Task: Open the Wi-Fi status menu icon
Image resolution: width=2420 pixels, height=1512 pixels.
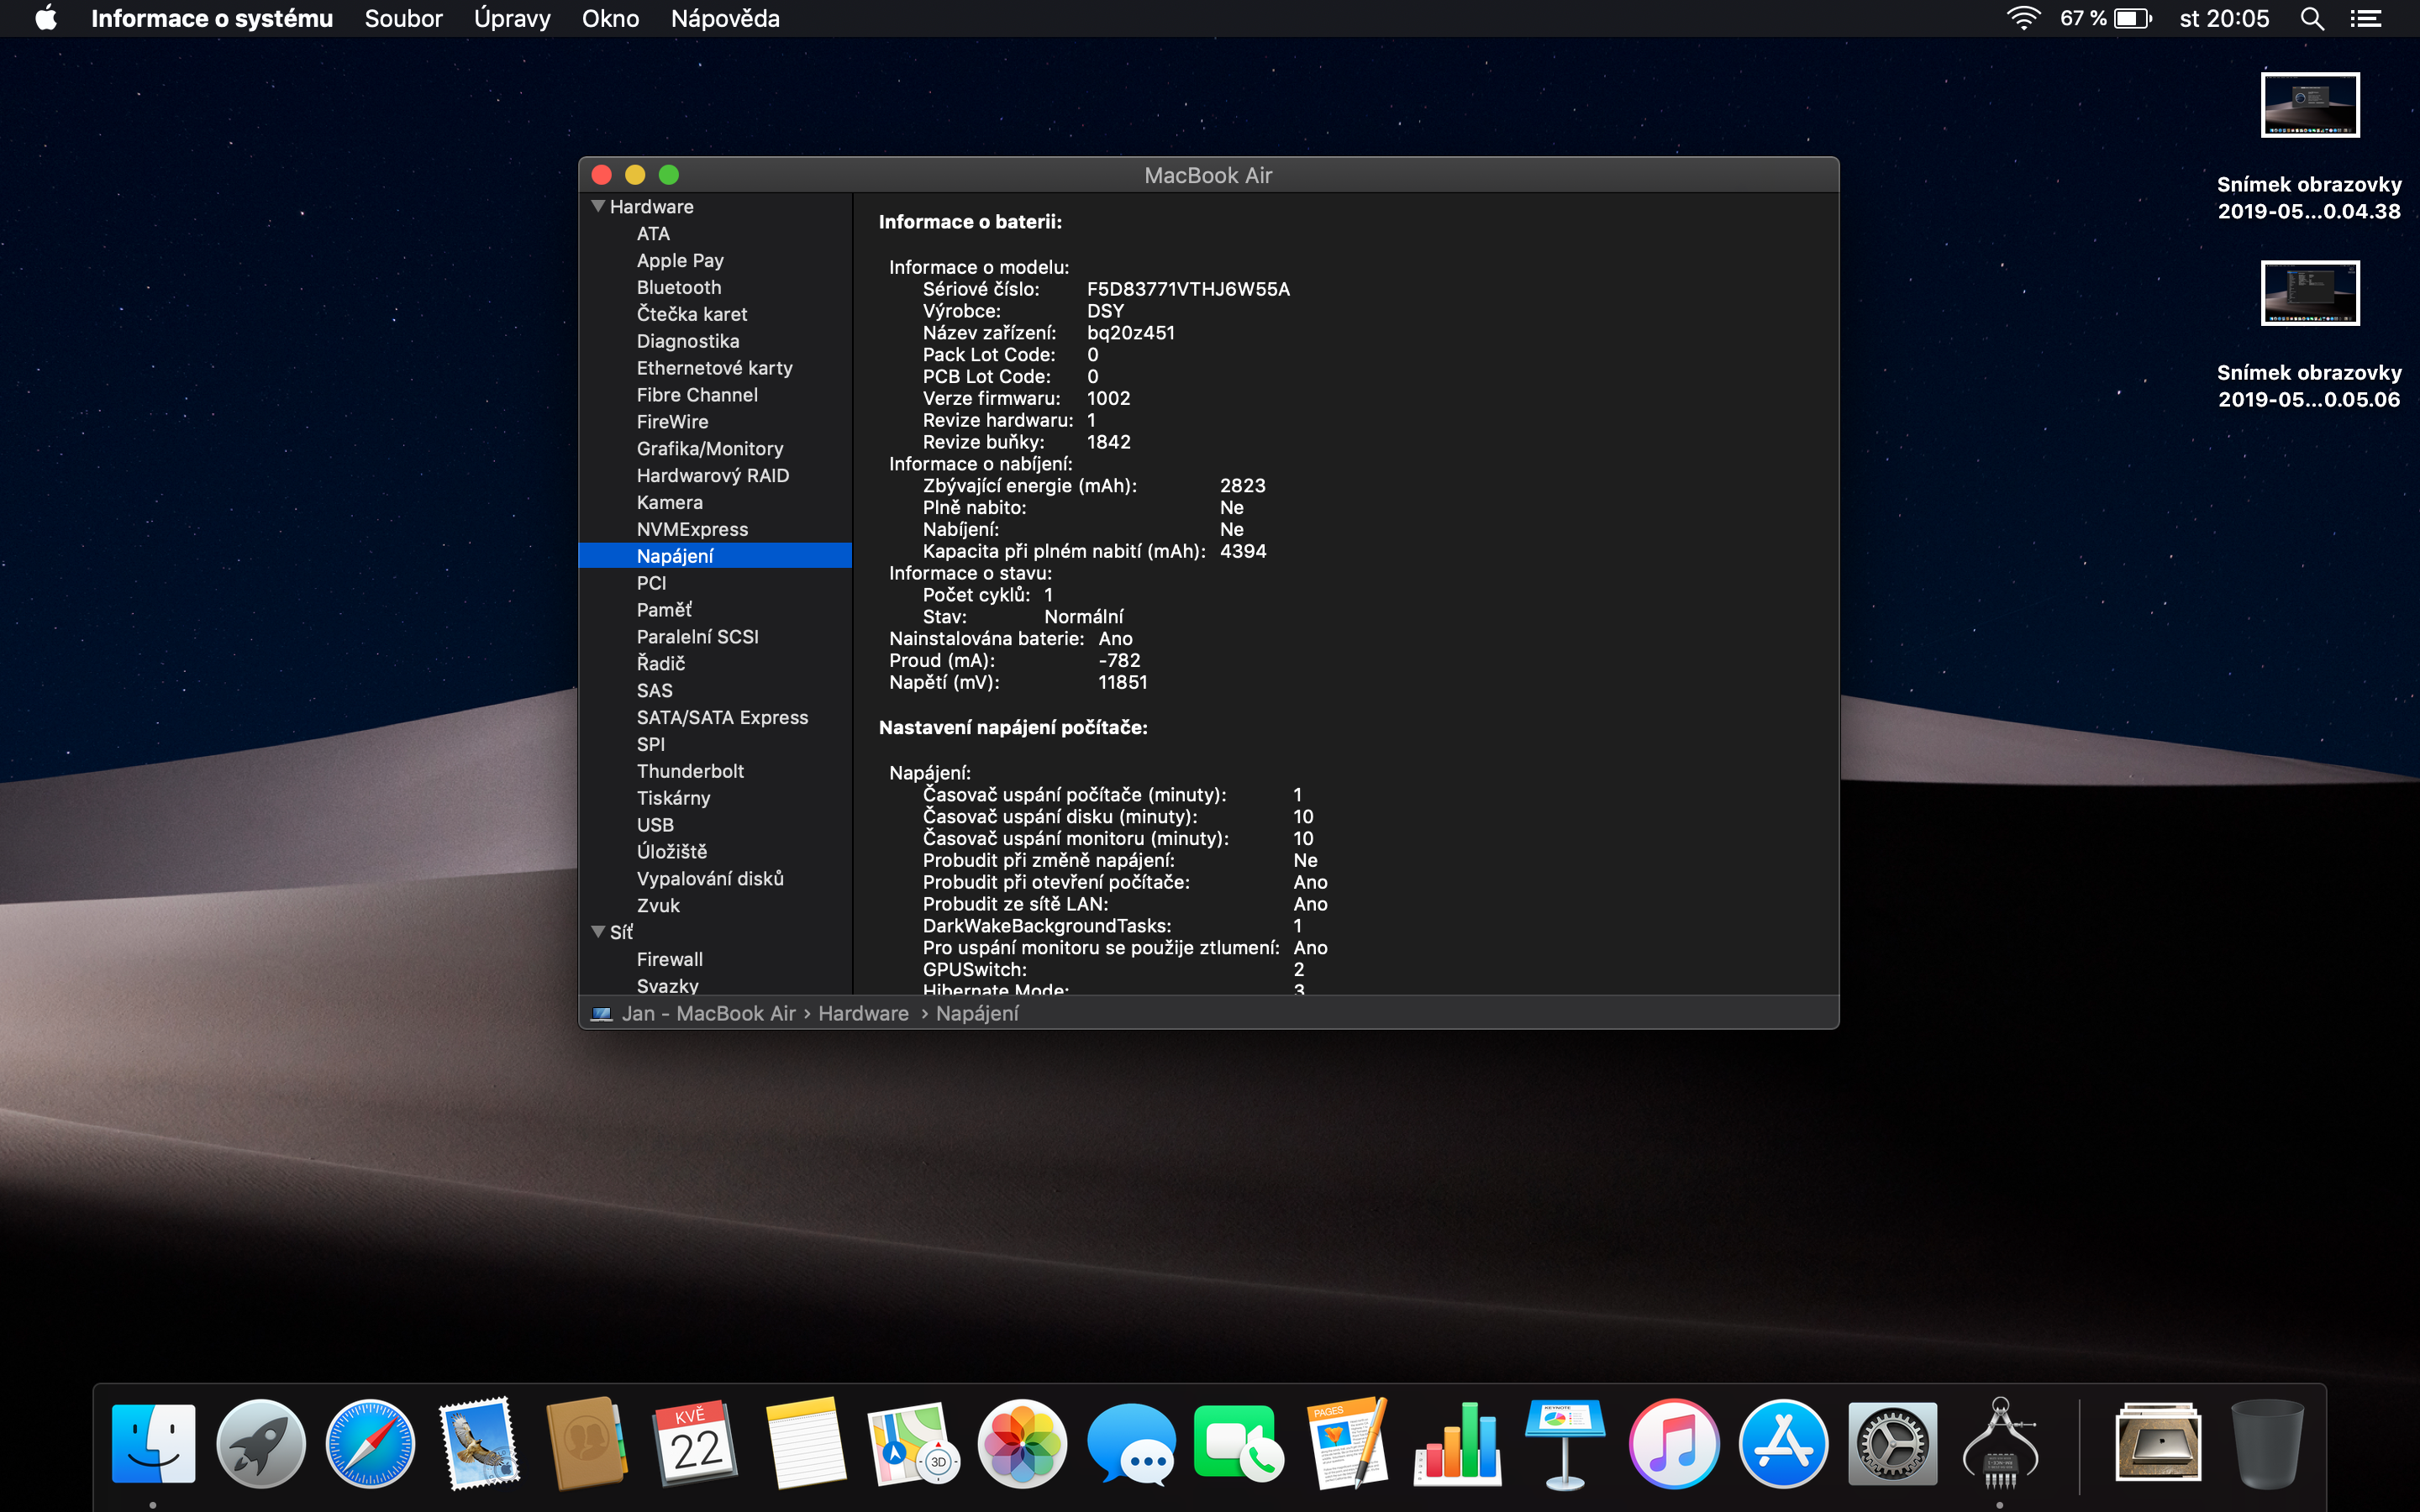Action: coord(2023,19)
